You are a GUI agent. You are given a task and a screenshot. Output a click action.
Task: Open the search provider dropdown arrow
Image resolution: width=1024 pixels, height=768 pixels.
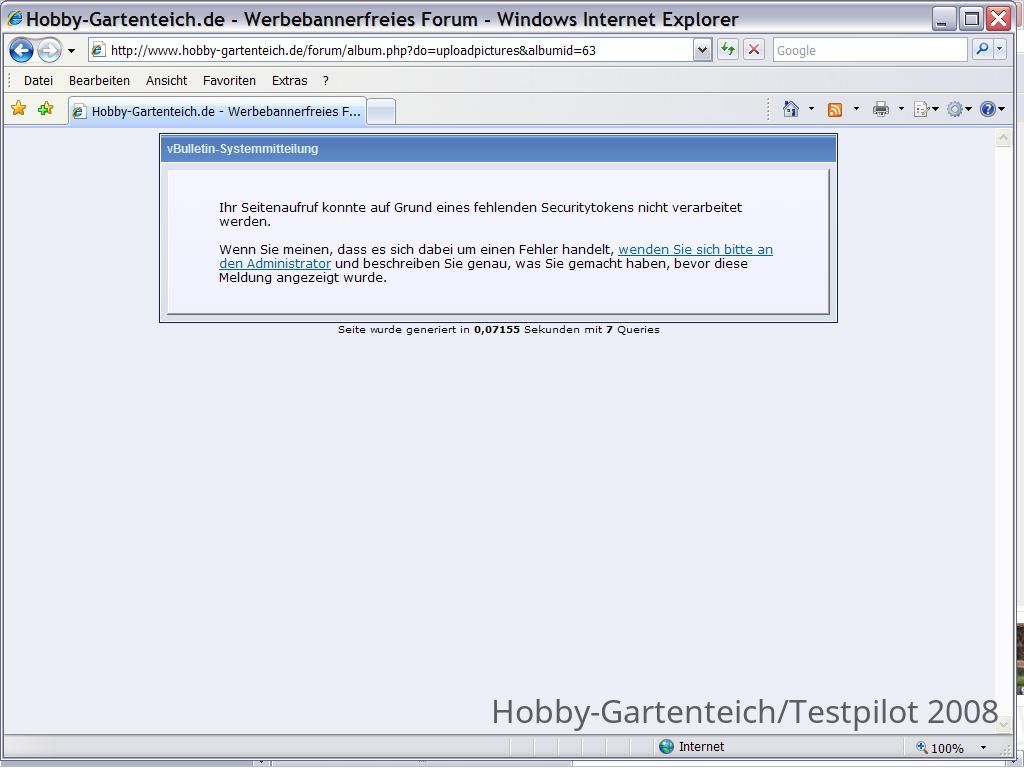pos(1000,50)
